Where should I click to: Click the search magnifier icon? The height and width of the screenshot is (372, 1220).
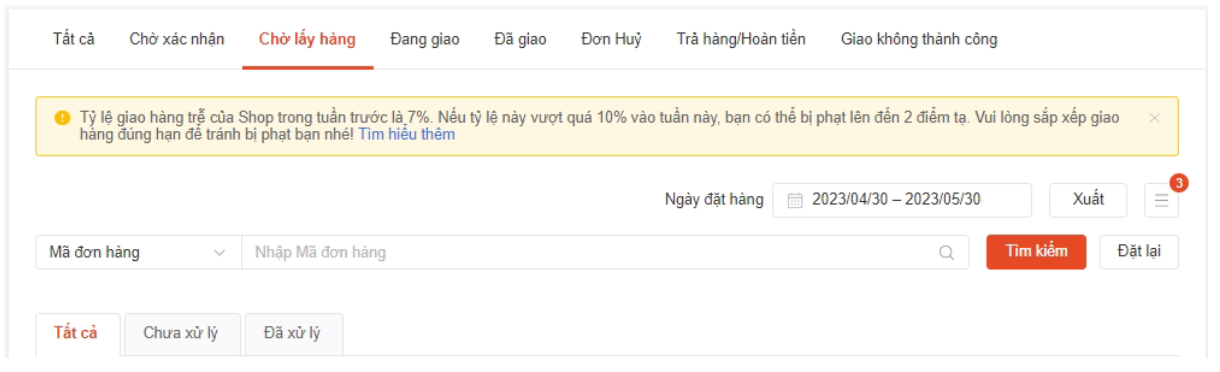946,253
